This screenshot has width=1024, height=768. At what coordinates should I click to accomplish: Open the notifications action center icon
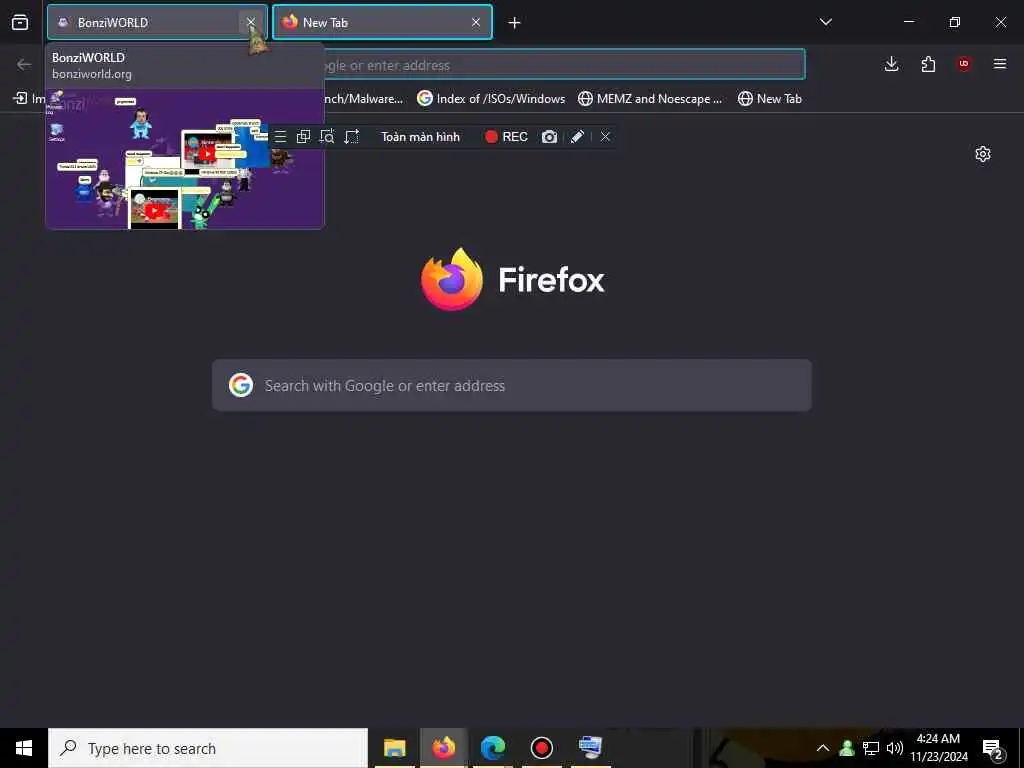(993, 748)
